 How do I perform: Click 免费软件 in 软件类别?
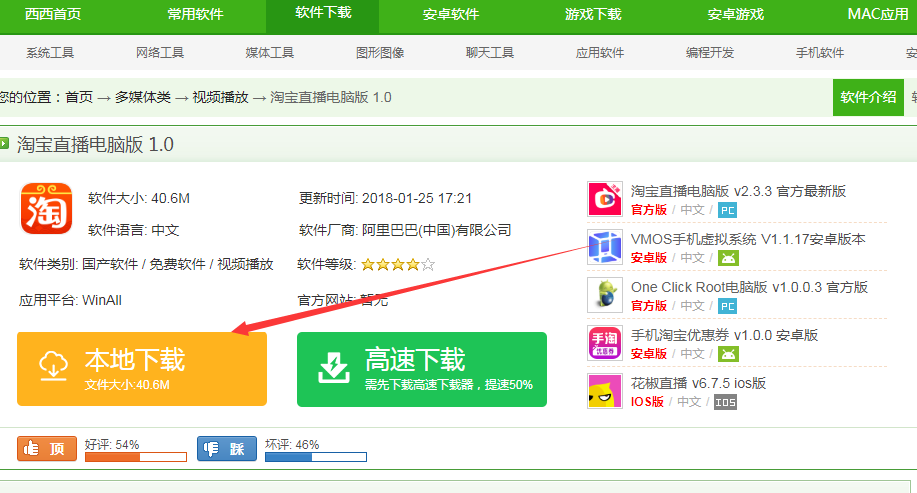point(178,264)
